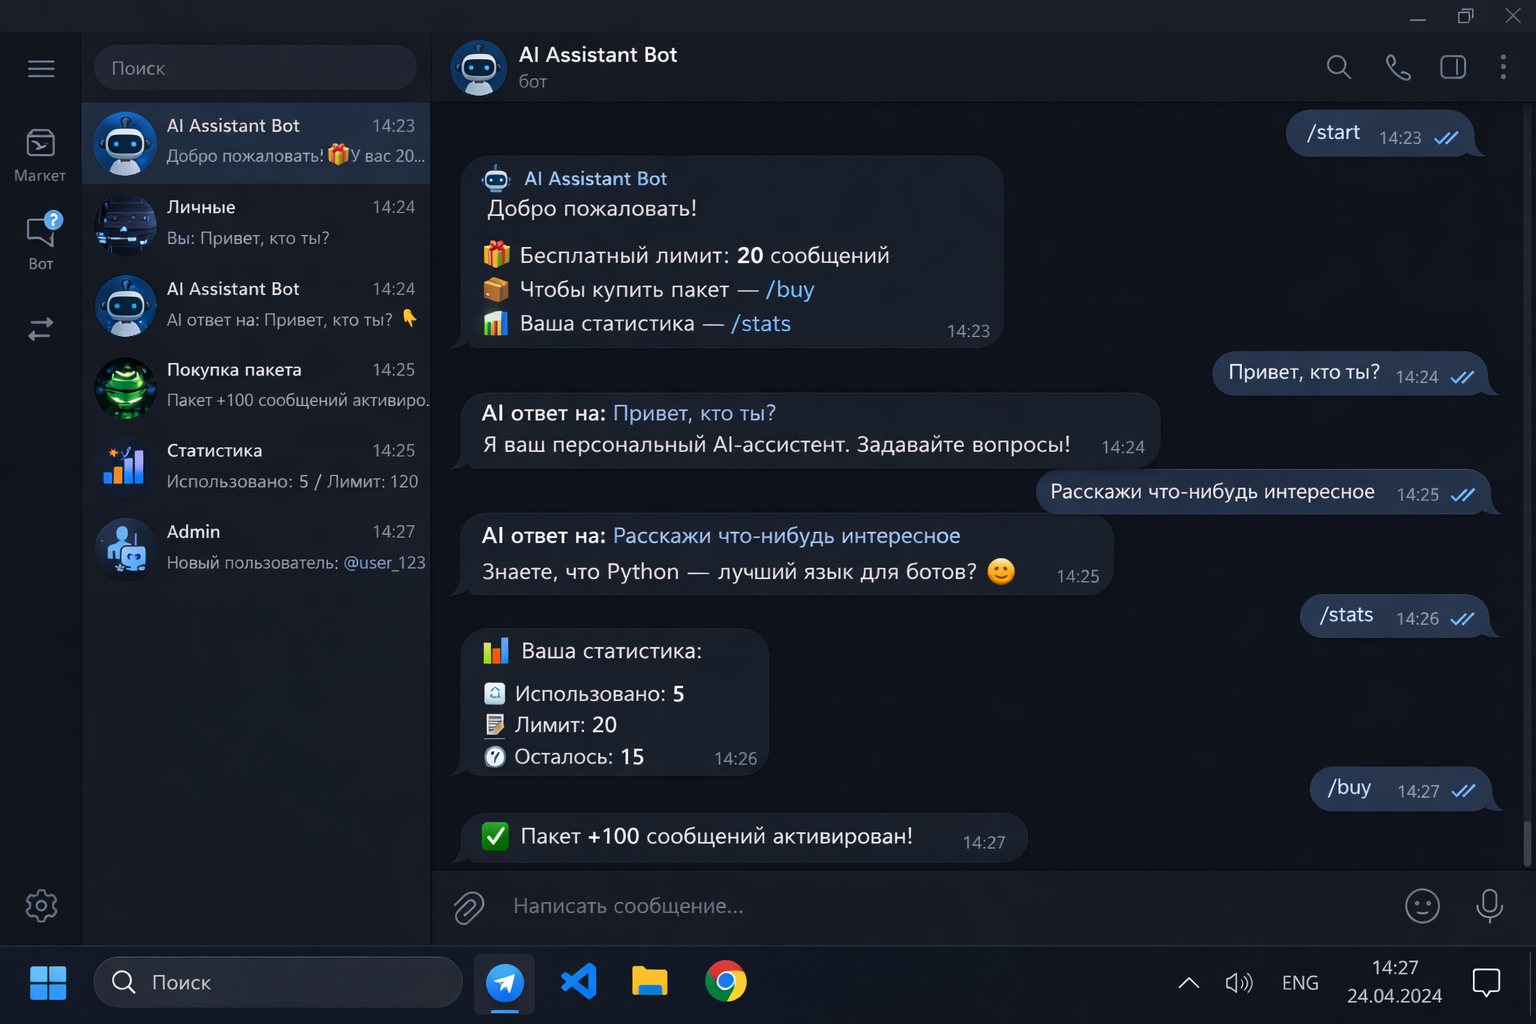Click the volume icon in the system tray

1239,983
